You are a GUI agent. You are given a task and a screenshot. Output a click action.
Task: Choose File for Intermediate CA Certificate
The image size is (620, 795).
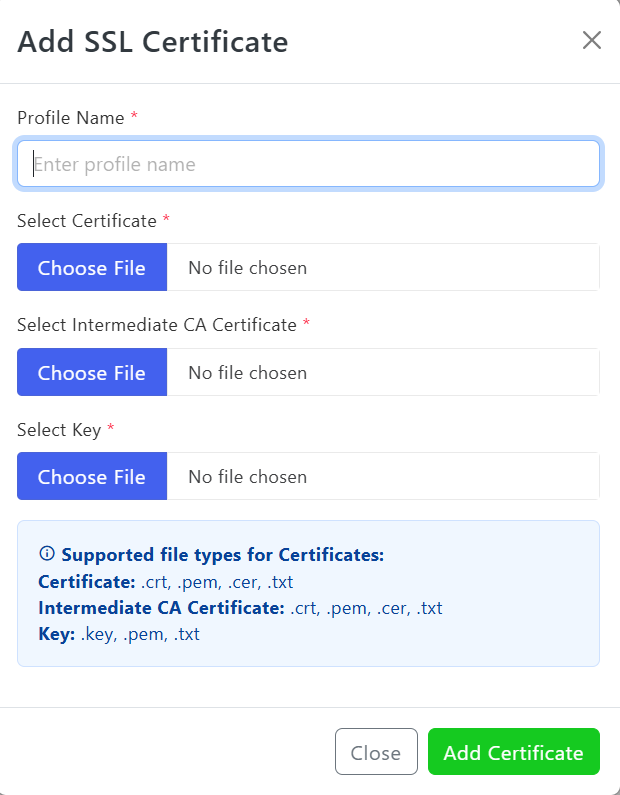click(92, 373)
